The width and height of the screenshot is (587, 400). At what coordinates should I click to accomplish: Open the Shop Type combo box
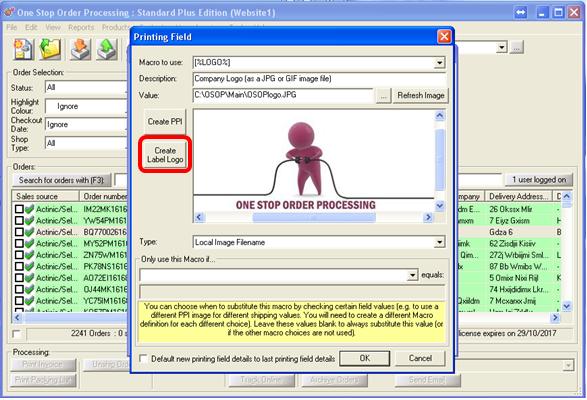pyautogui.click(x=87, y=143)
